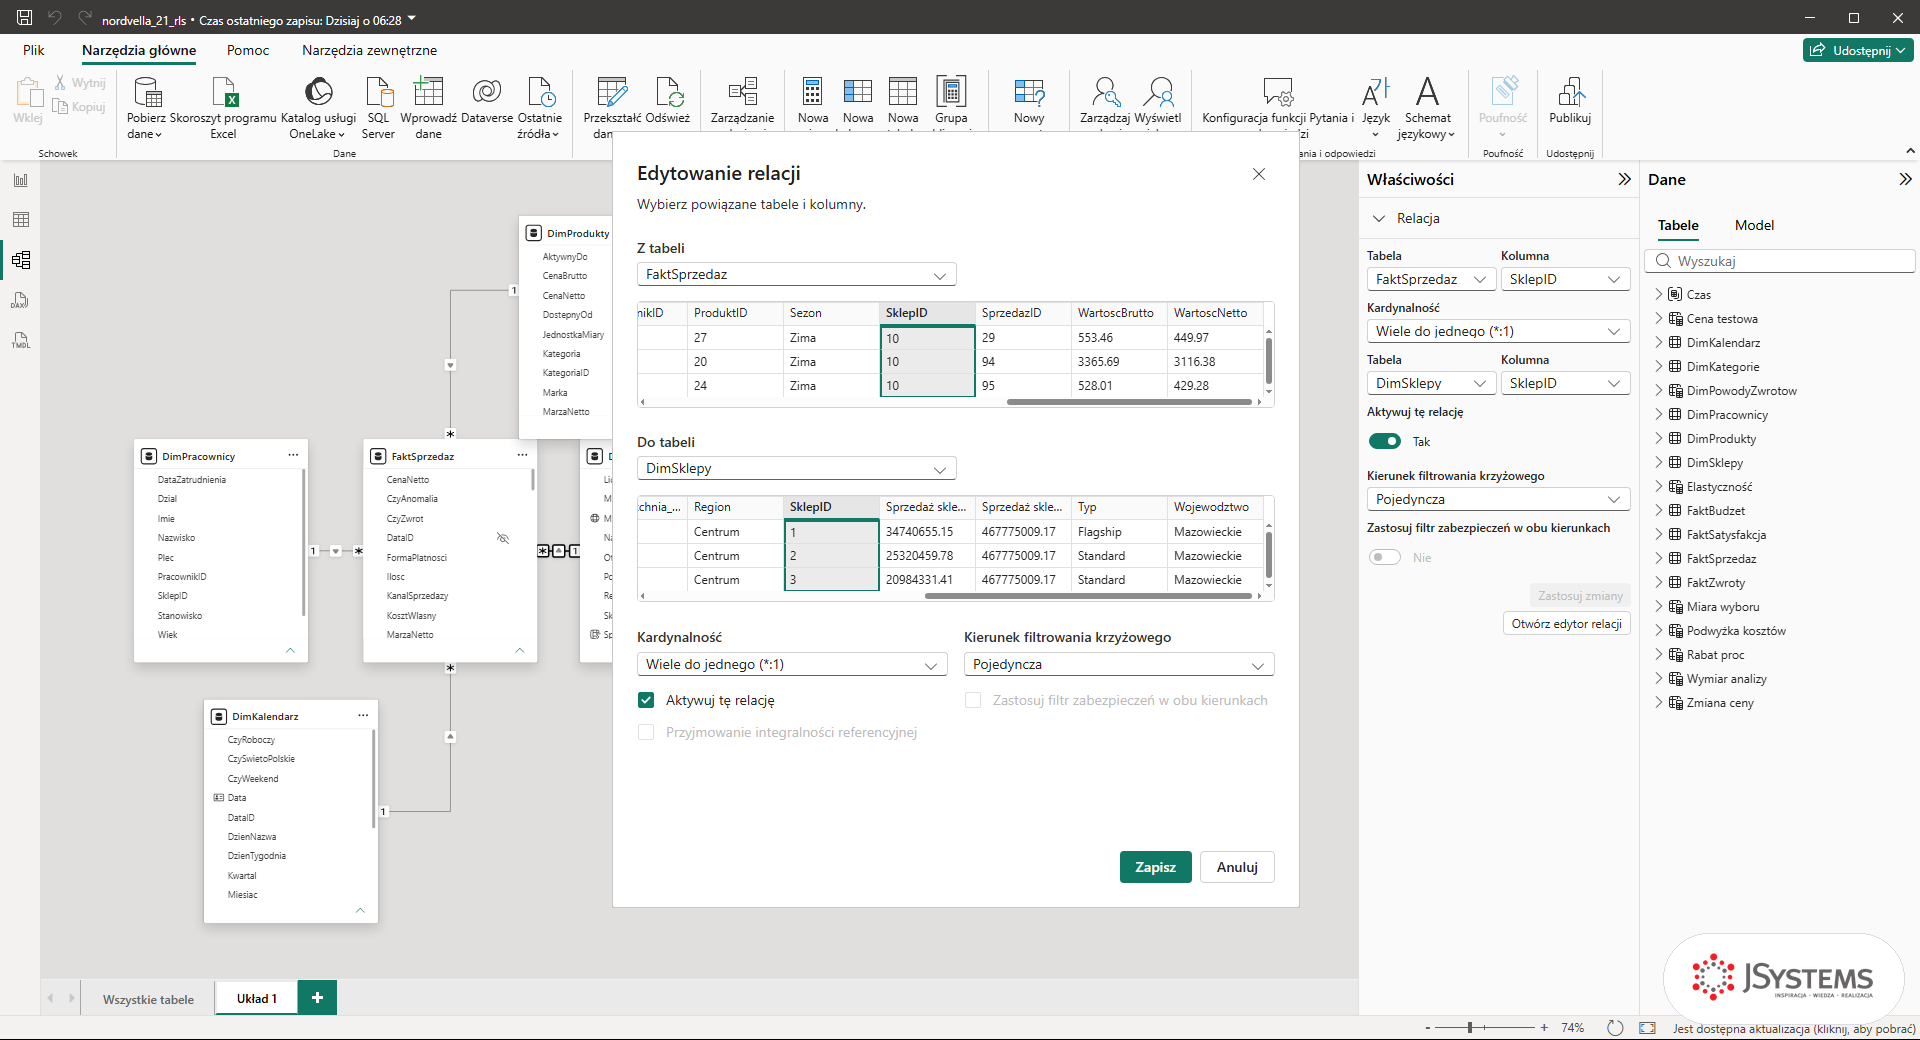Switch to Table view icon in sidebar
The width and height of the screenshot is (1920, 1040).
coord(21,220)
